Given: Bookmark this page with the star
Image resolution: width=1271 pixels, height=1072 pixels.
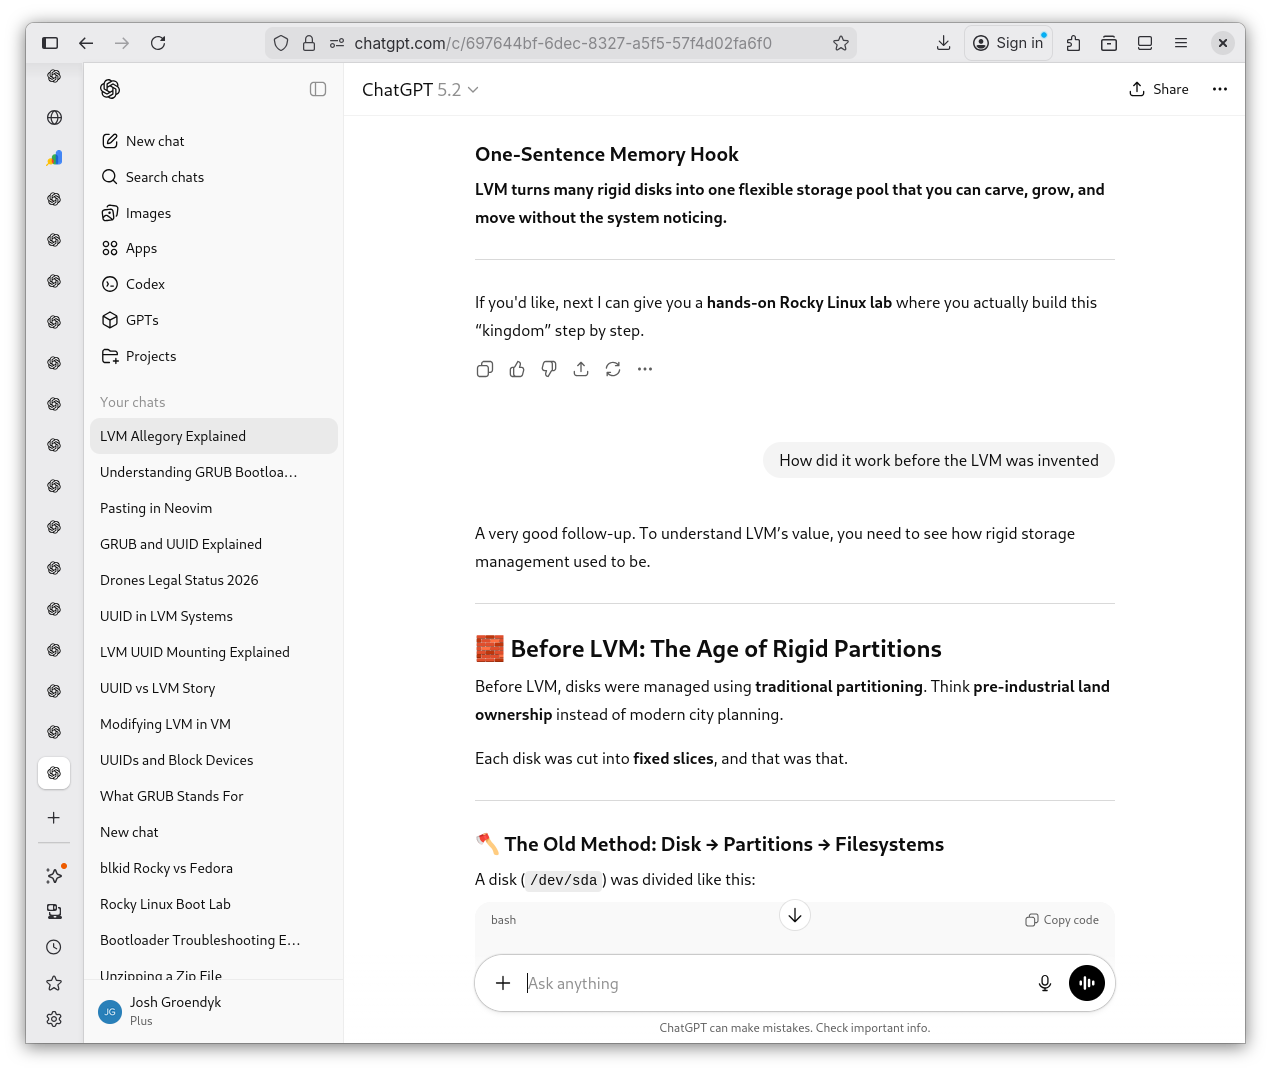Looking at the screenshot, I should (x=841, y=43).
